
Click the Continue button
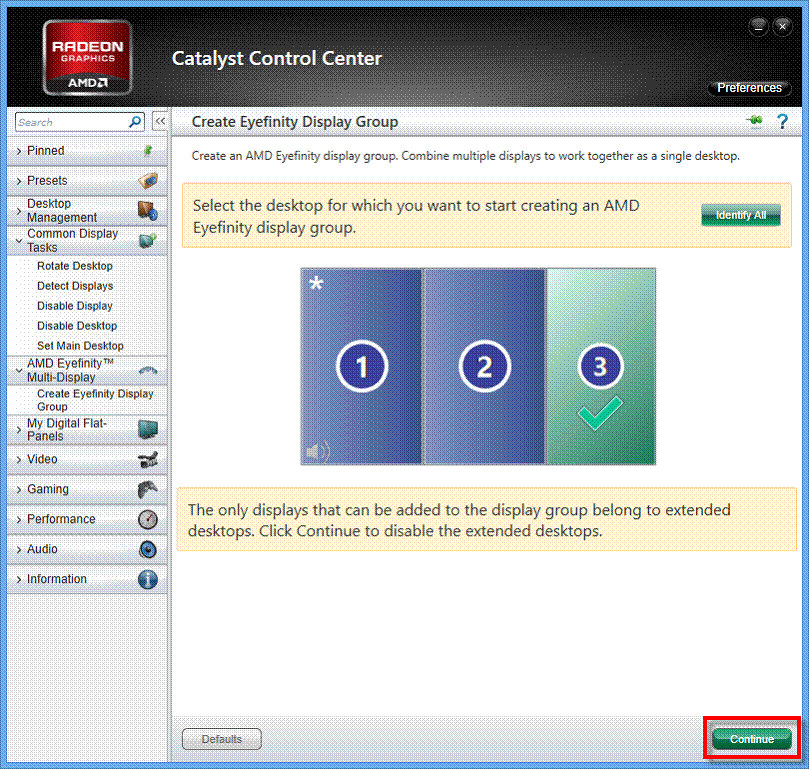click(752, 739)
